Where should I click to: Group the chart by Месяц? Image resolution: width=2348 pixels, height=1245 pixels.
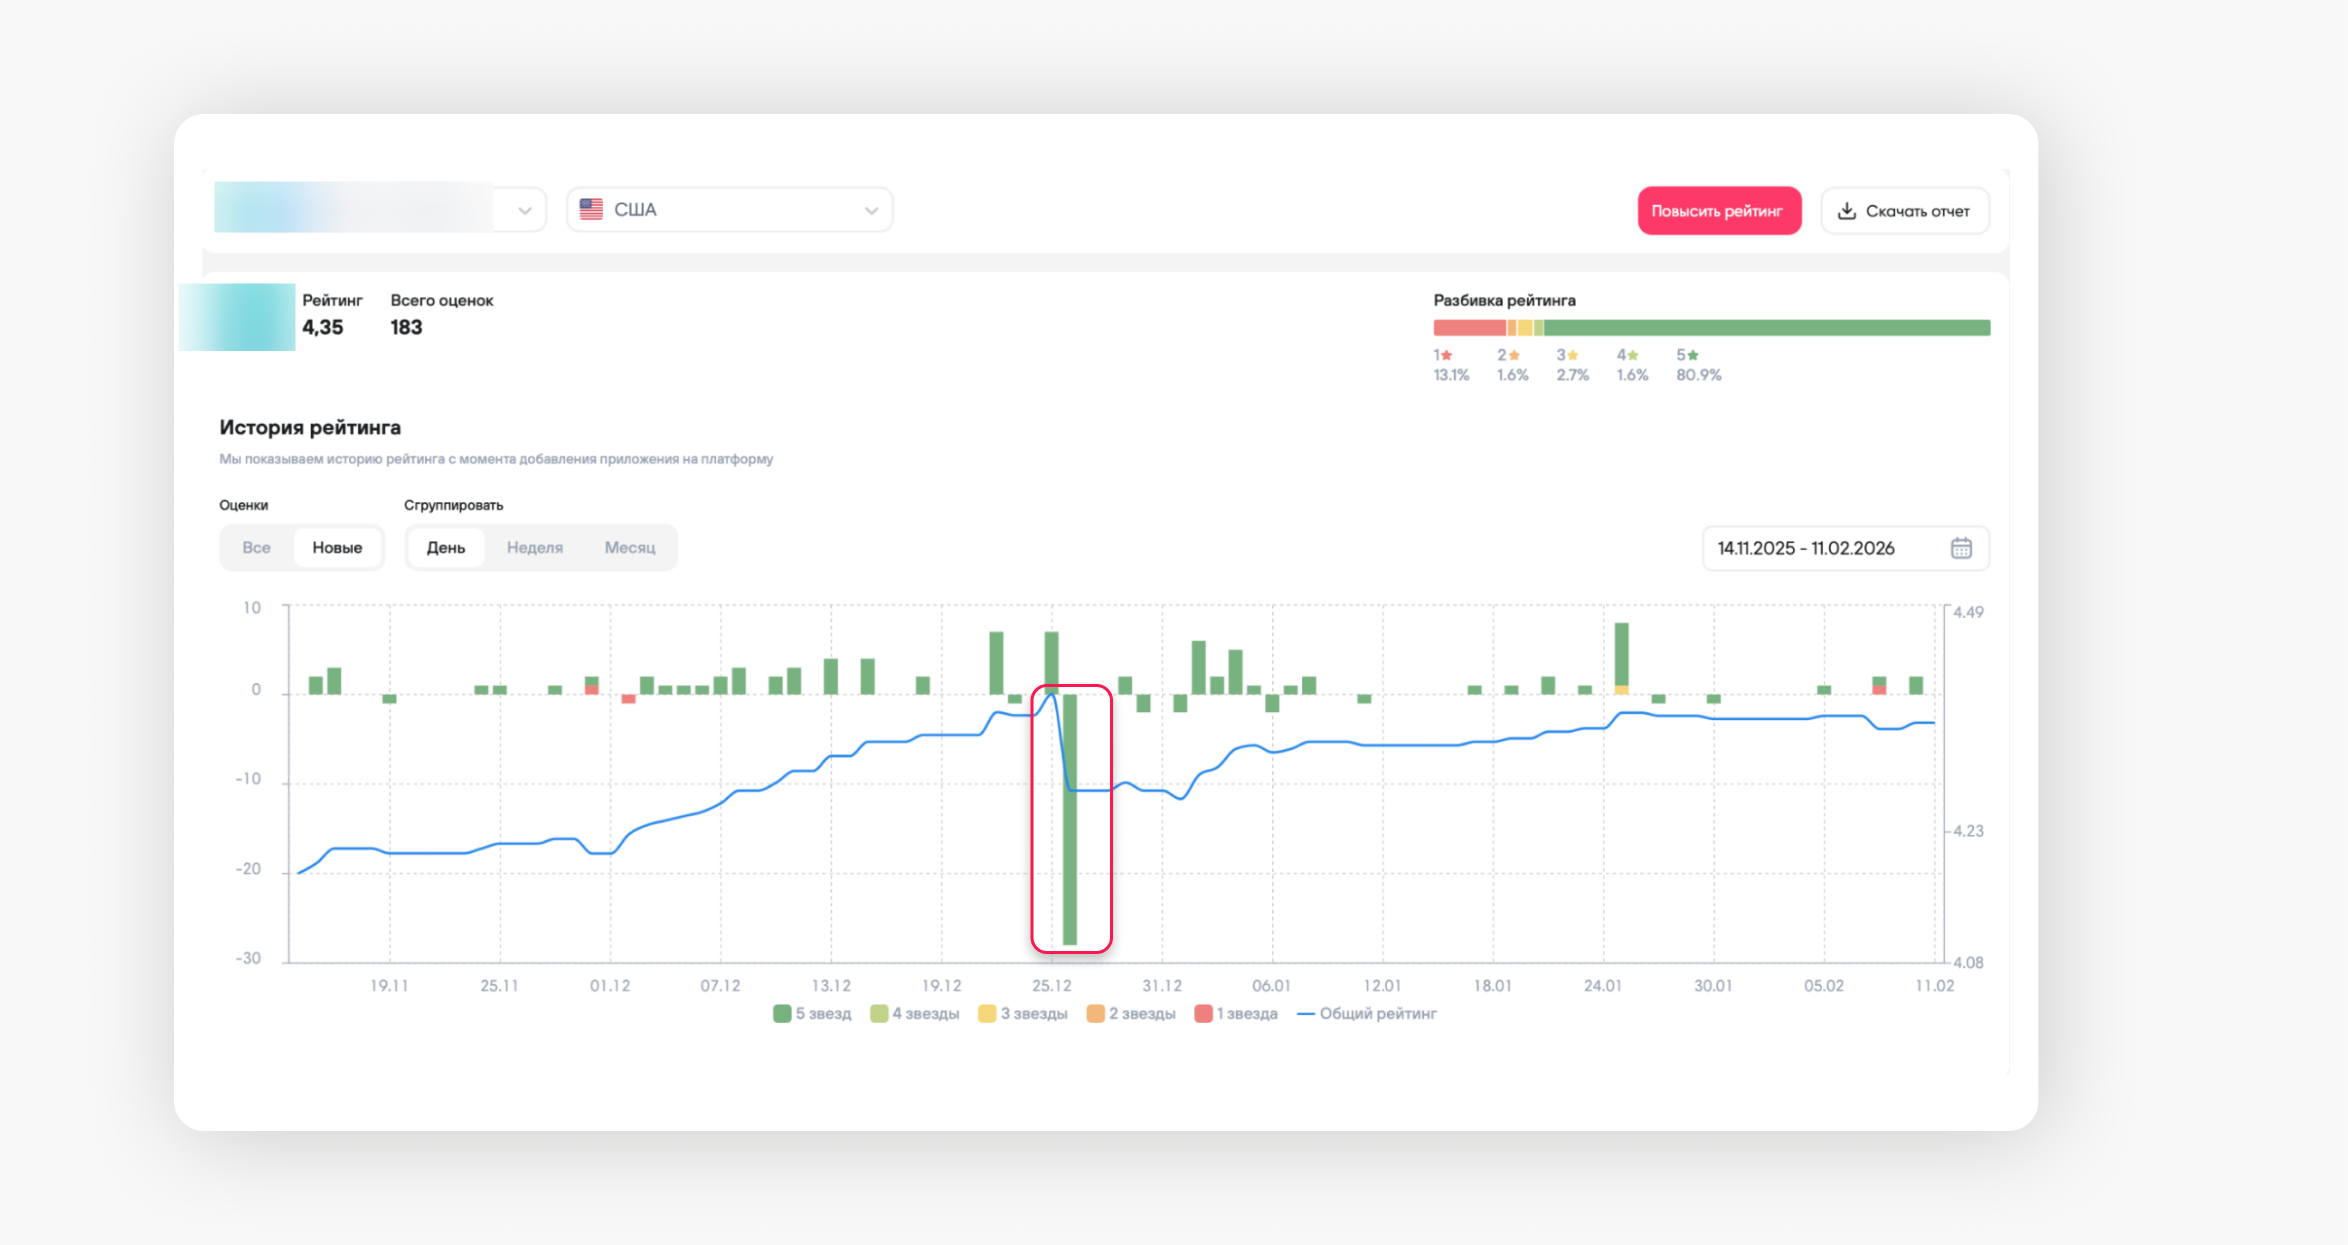point(629,548)
